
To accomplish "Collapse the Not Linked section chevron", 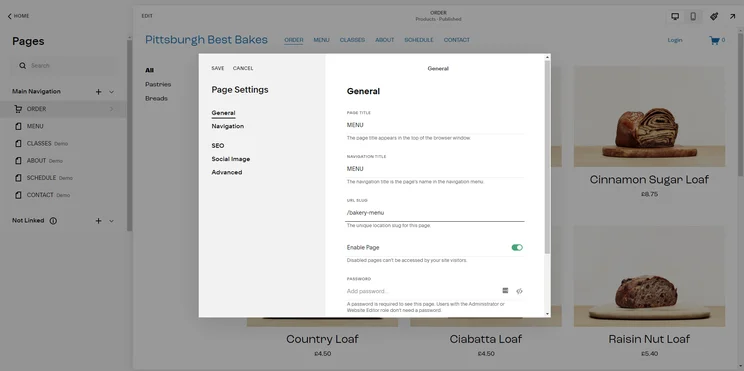I will pos(112,221).
